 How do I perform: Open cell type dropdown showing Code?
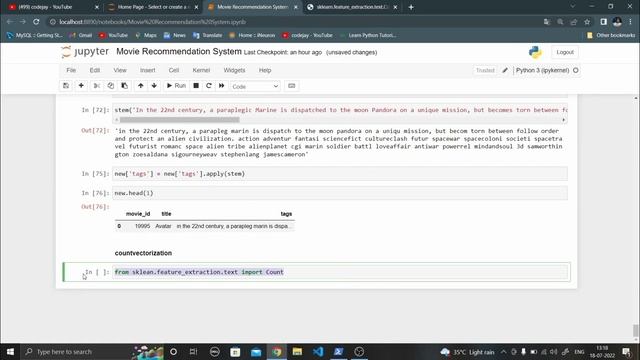pos(255,87)
